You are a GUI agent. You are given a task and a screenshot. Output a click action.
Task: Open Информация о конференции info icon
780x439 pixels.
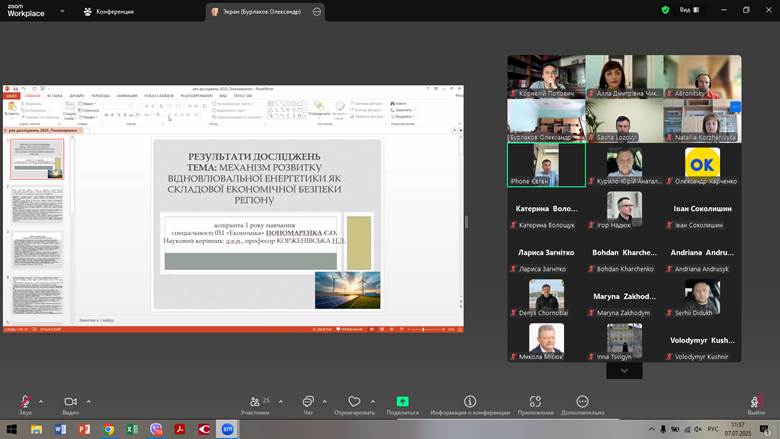pos(470,402)
